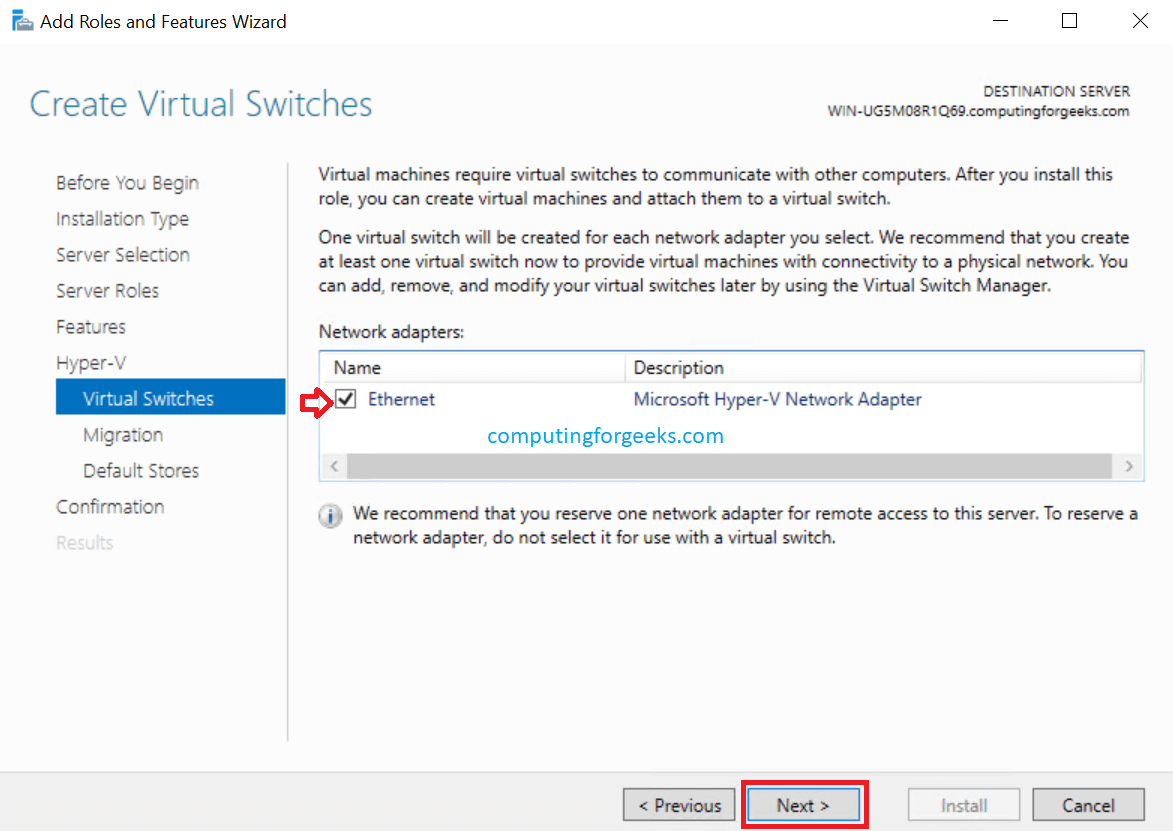Open the Confirmation step
Screen dimensions: 1173x831
point(110,507)
